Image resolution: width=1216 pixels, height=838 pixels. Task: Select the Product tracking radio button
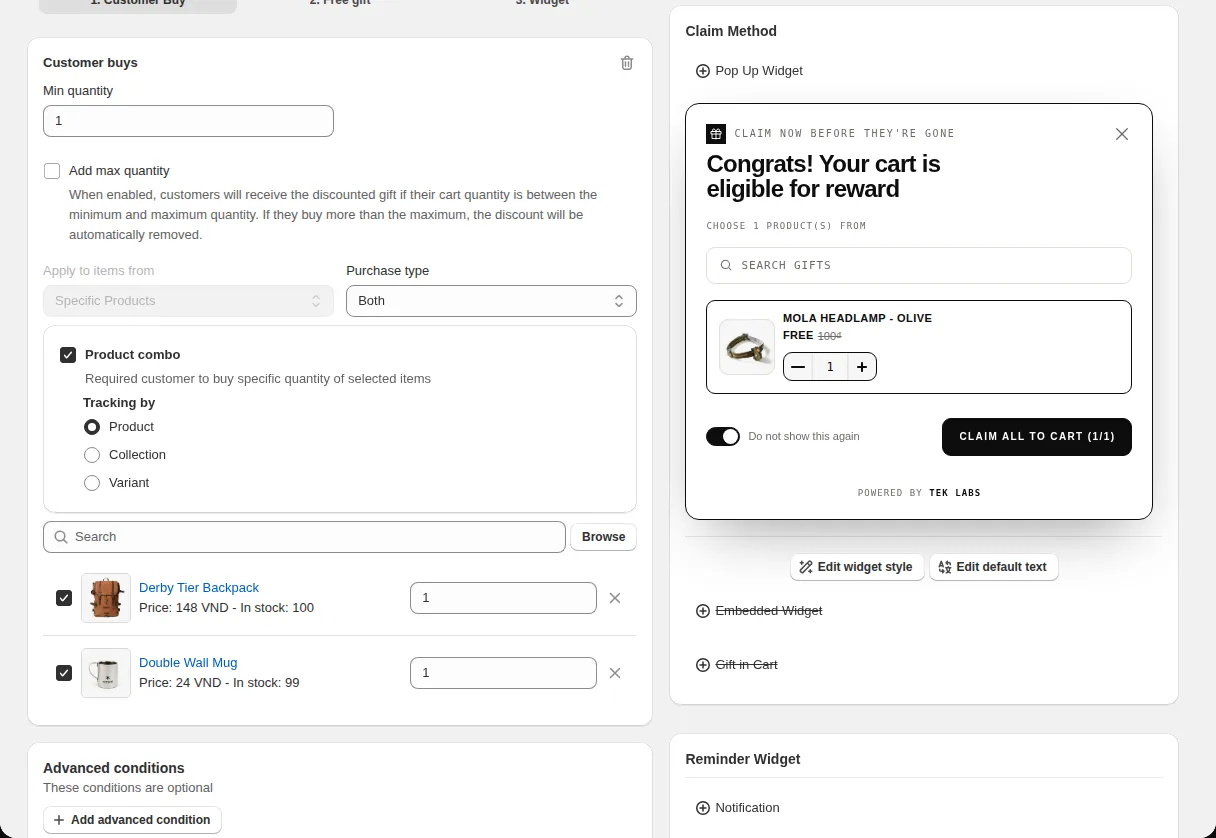tap(92, 427)
